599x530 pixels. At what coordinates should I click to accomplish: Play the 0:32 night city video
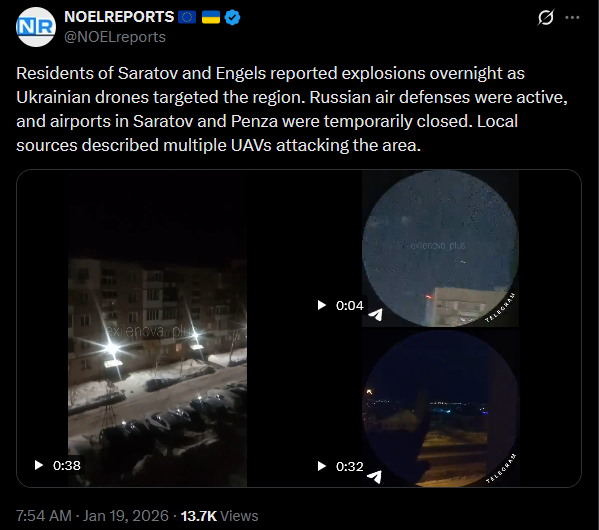322,466
